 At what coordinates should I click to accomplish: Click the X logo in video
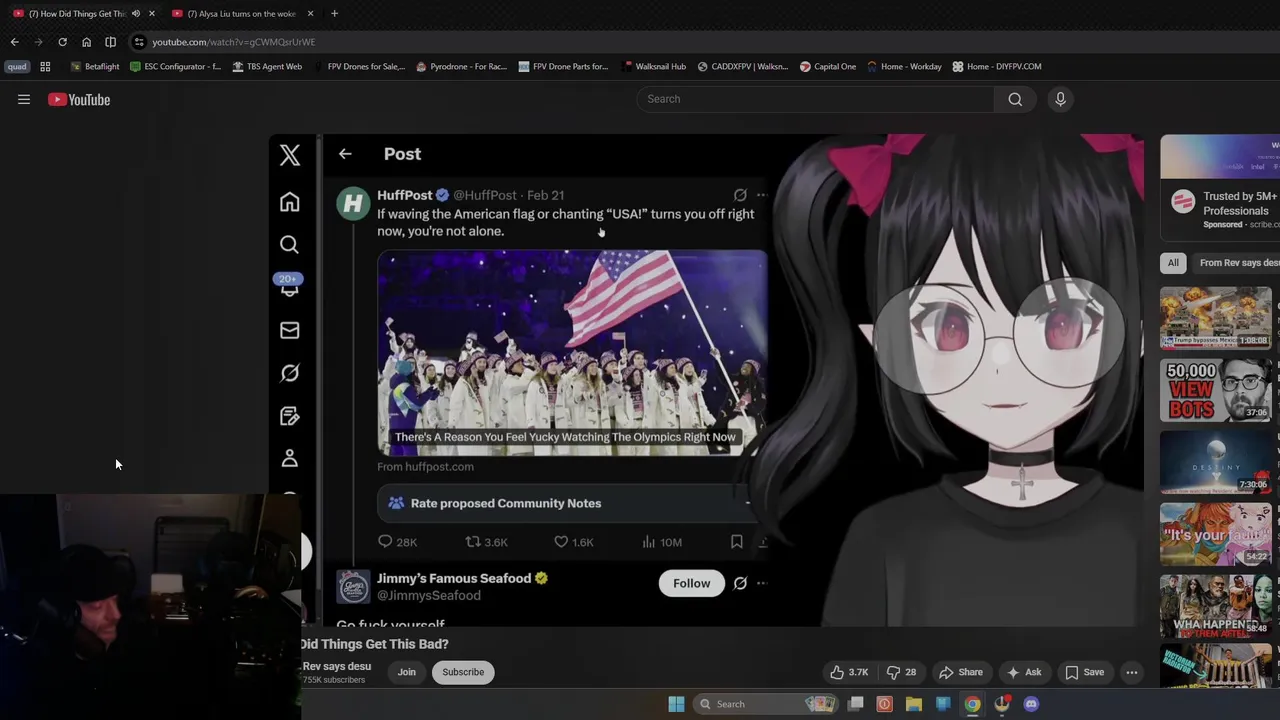290,154
